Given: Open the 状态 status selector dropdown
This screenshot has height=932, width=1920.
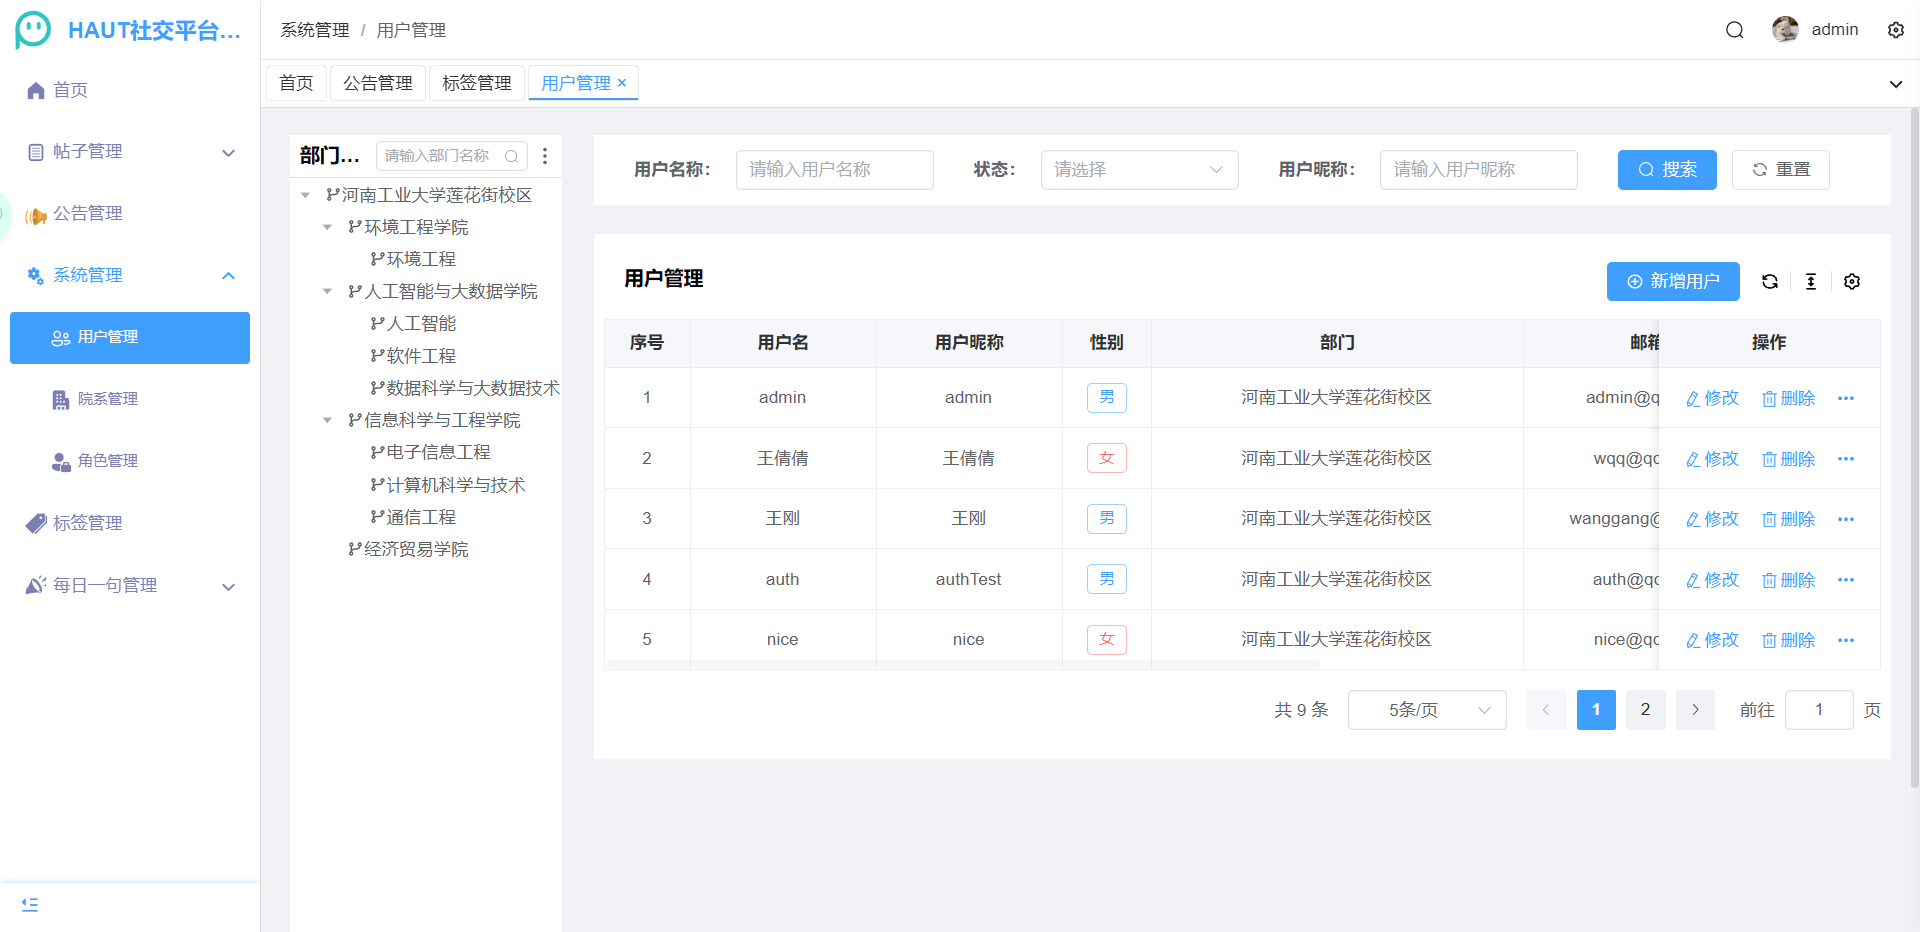Looking at the screenshot, I should tap(1139, 170).
